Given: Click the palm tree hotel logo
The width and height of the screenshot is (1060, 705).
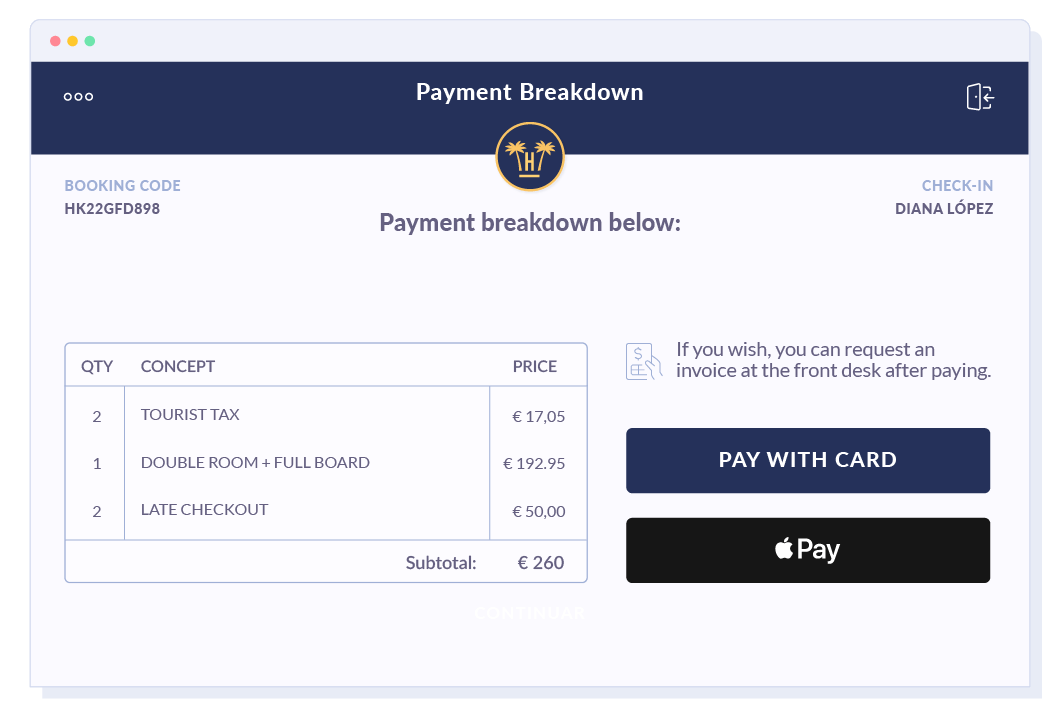Looking at the screenshot, I should 530,157.
